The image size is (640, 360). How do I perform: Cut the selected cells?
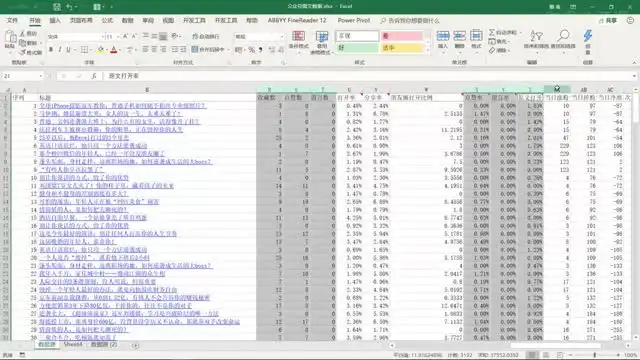29,33
